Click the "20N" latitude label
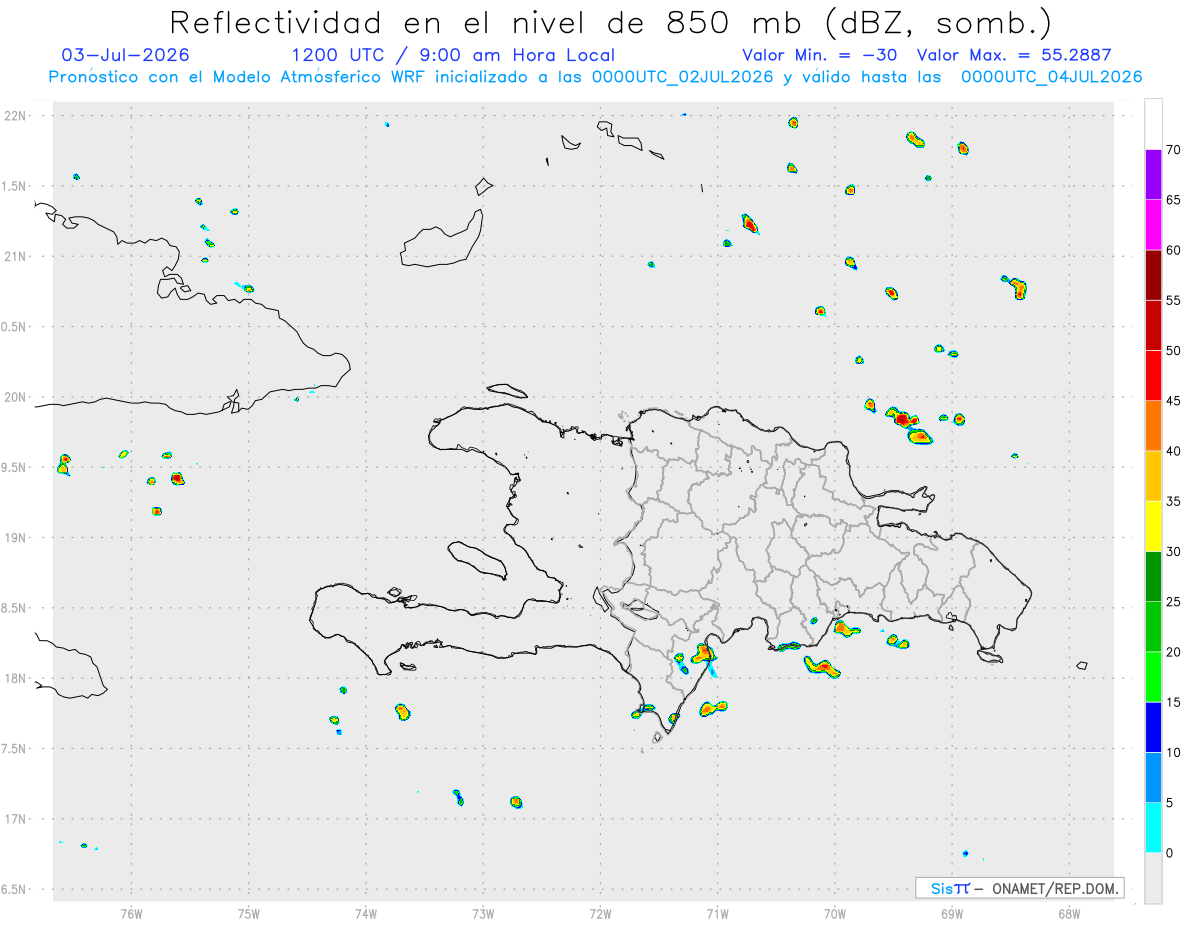The image size is (1200, 927). coord(15,397)
